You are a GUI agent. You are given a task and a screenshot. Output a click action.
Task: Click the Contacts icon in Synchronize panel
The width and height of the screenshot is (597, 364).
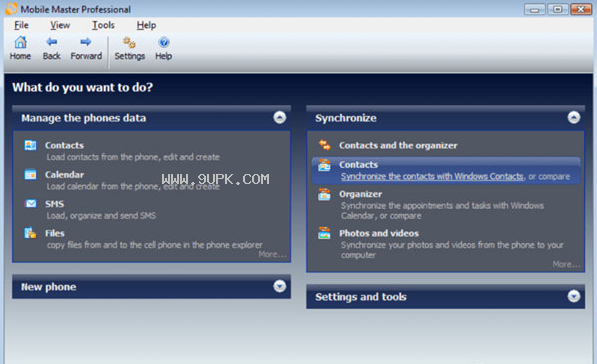(324, 165)
